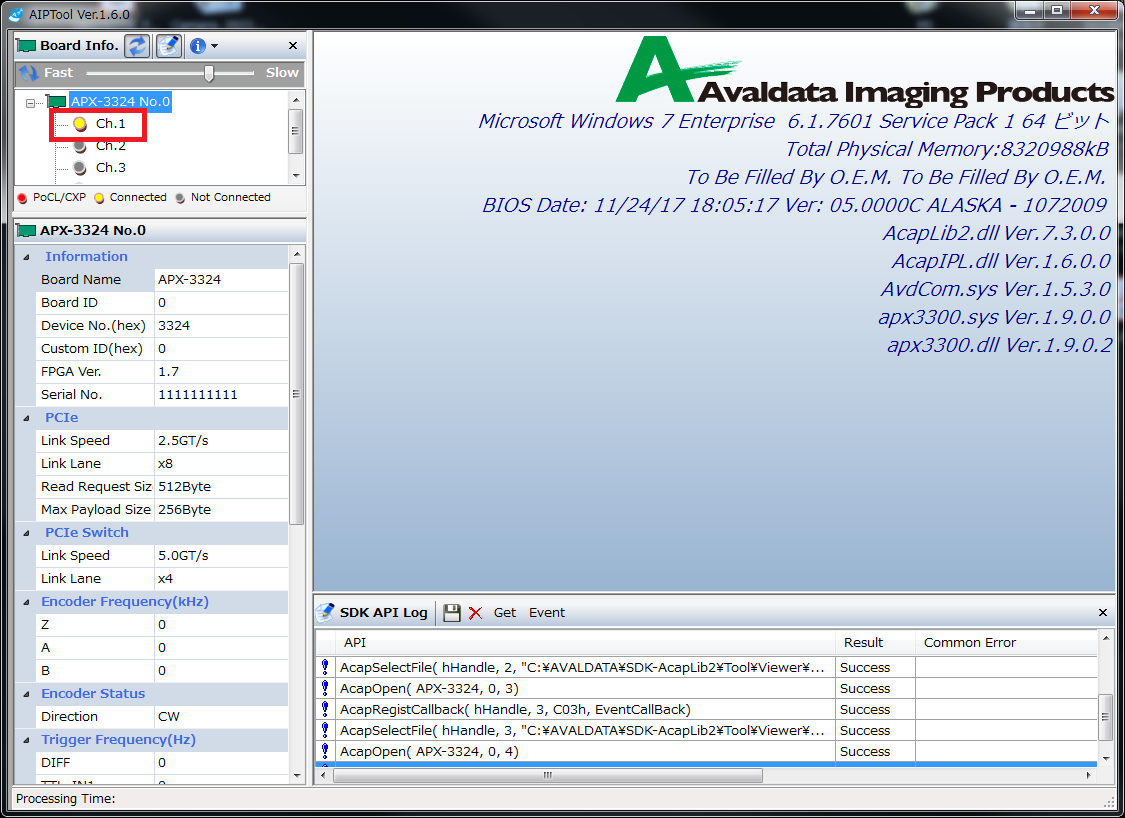Click the board tree scroll up arrow
The height and width of the screenshot is (818, 1125).
[x=296, y=99]
